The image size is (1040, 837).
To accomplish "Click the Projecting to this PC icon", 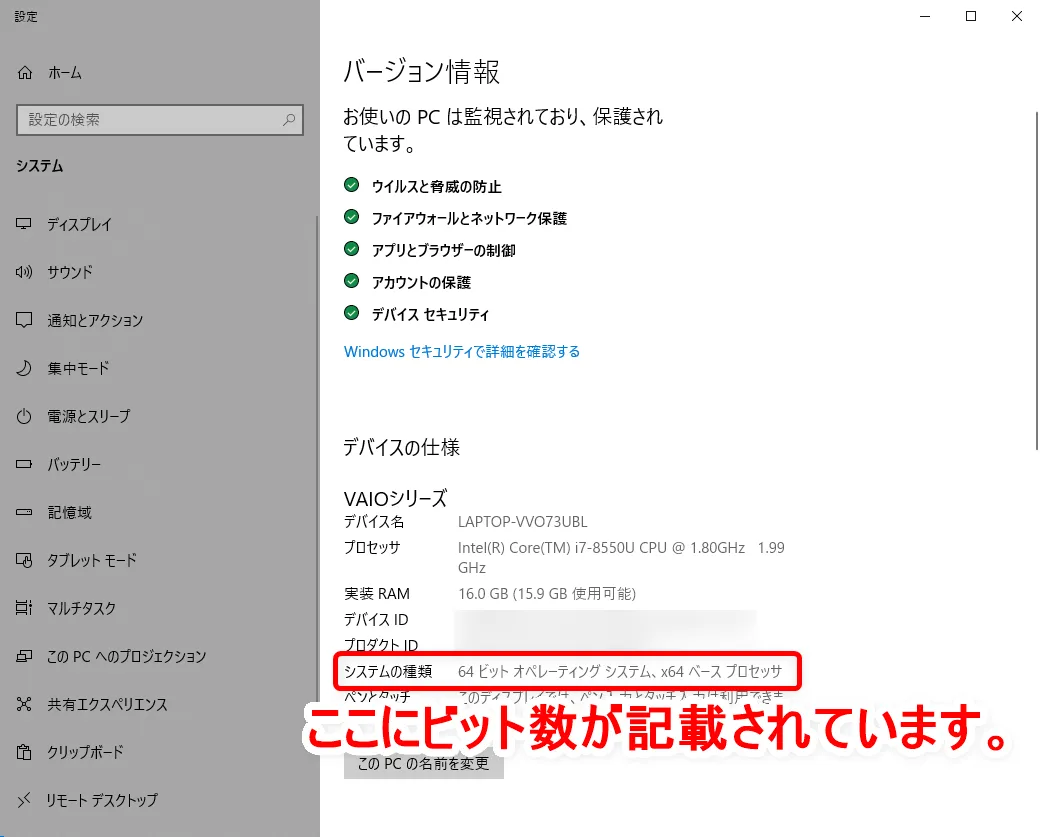I will point(24,657).
